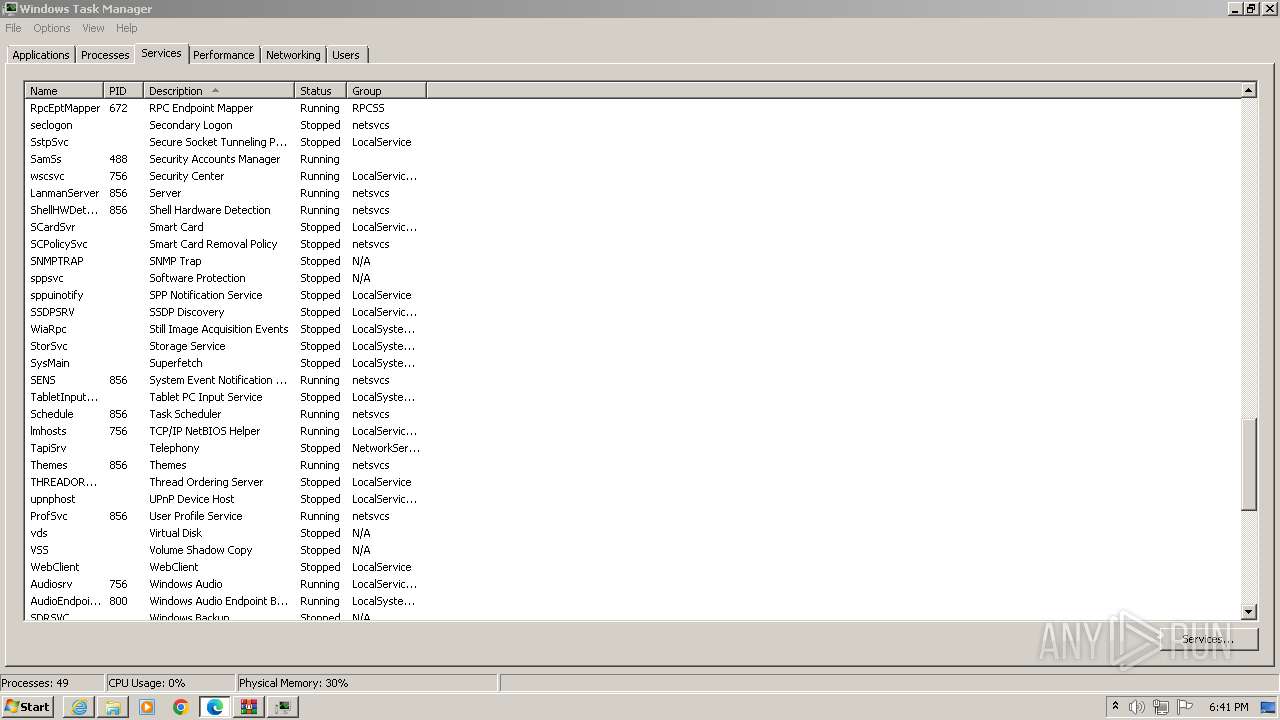Click the network connection tray icon
Viewport: 1280px width, 720px height.
[x=1161, y=707]
